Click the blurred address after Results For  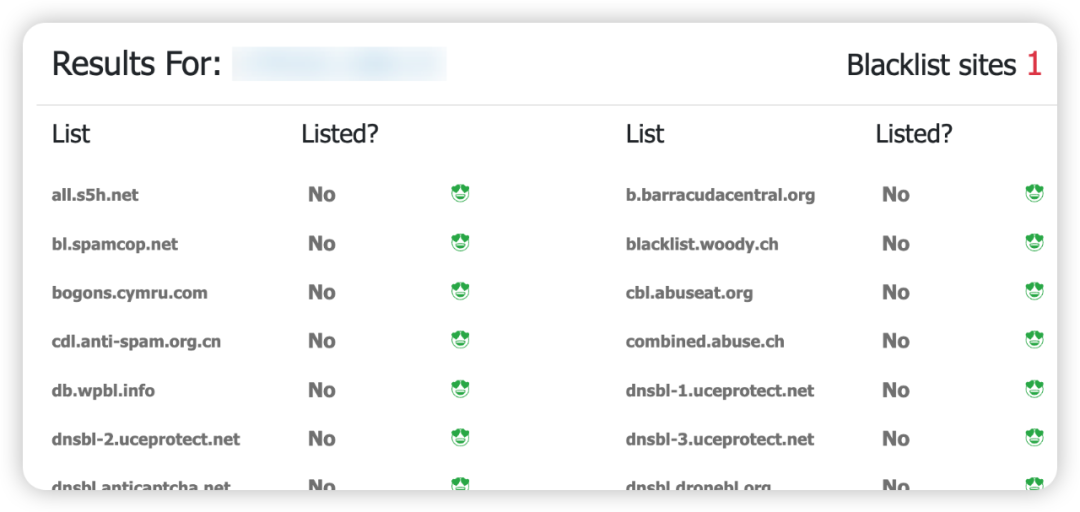click(339, 64)
